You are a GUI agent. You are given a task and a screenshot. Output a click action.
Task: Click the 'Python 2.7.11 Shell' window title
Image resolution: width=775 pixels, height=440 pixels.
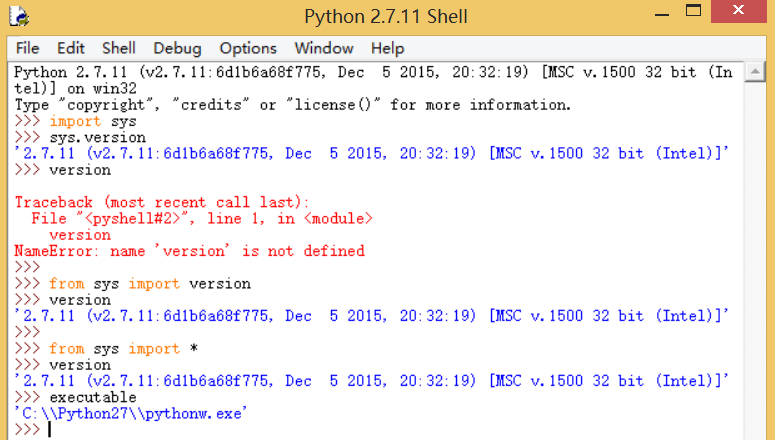click(386, 16)
